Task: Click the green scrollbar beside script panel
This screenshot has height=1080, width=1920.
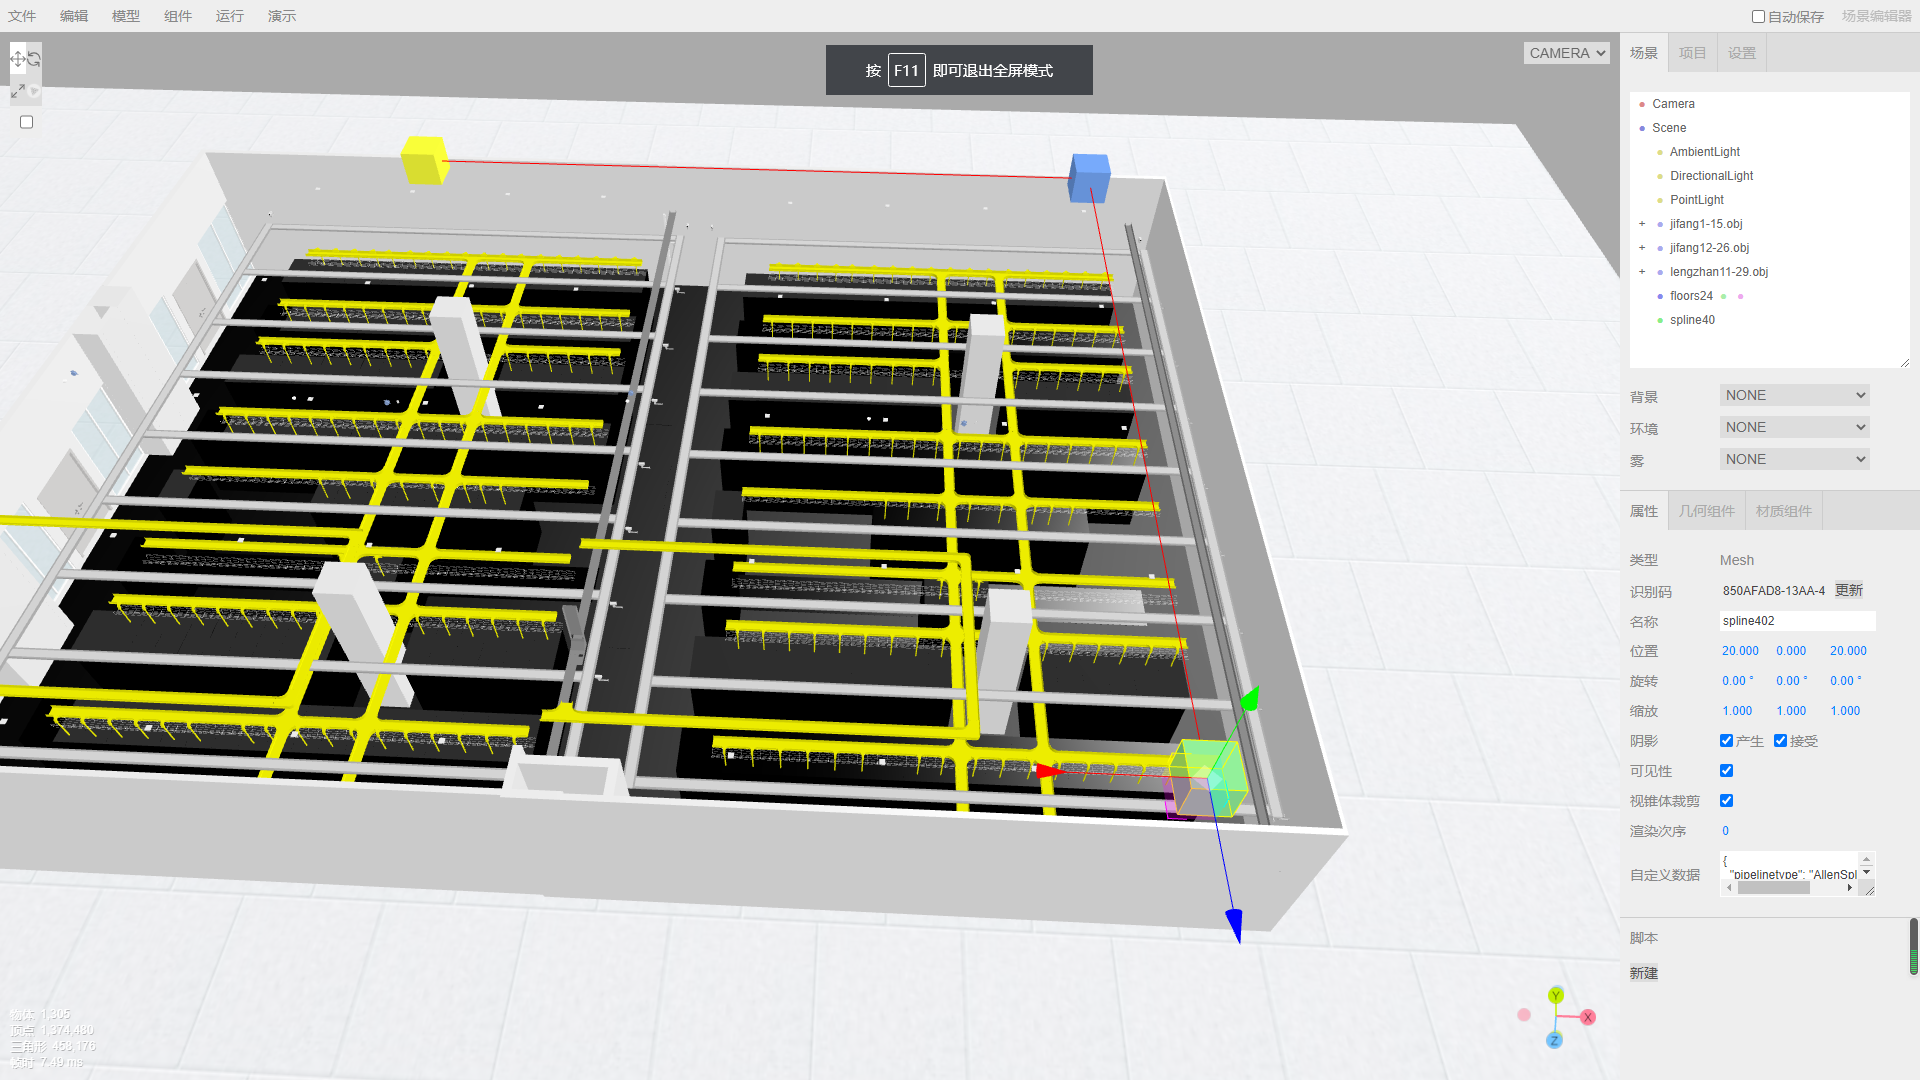Action: 1913,960
